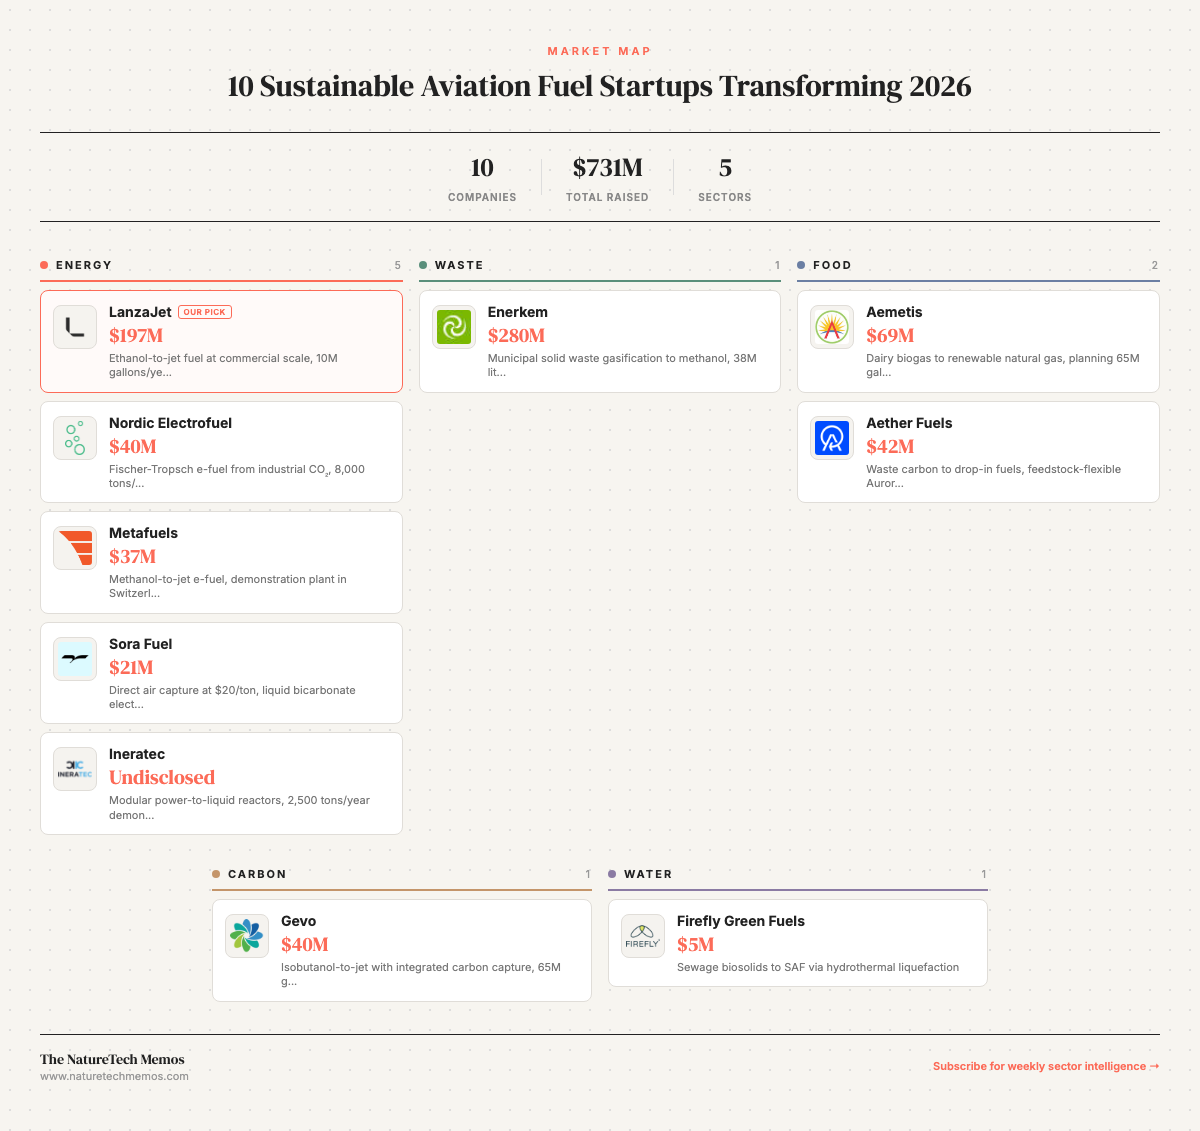Click the Firefly Green Fuels company name
This screenshot has height=1131, width=1200.
(741, 921)
